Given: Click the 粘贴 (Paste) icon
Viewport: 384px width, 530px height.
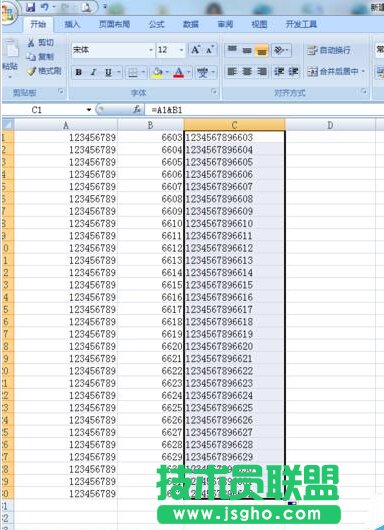Looking at the screenshot, I should (x=11, y=49).
